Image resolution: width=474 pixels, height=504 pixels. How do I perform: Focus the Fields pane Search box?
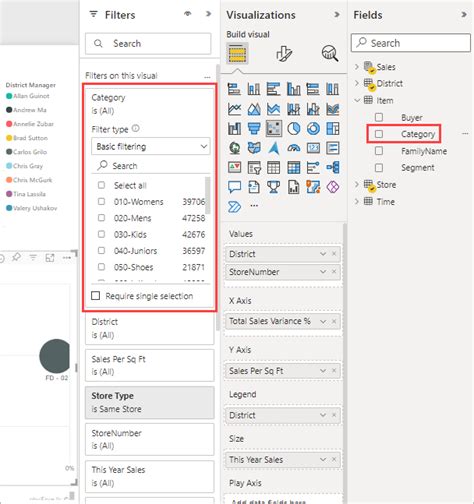click(x=411, y=43)
